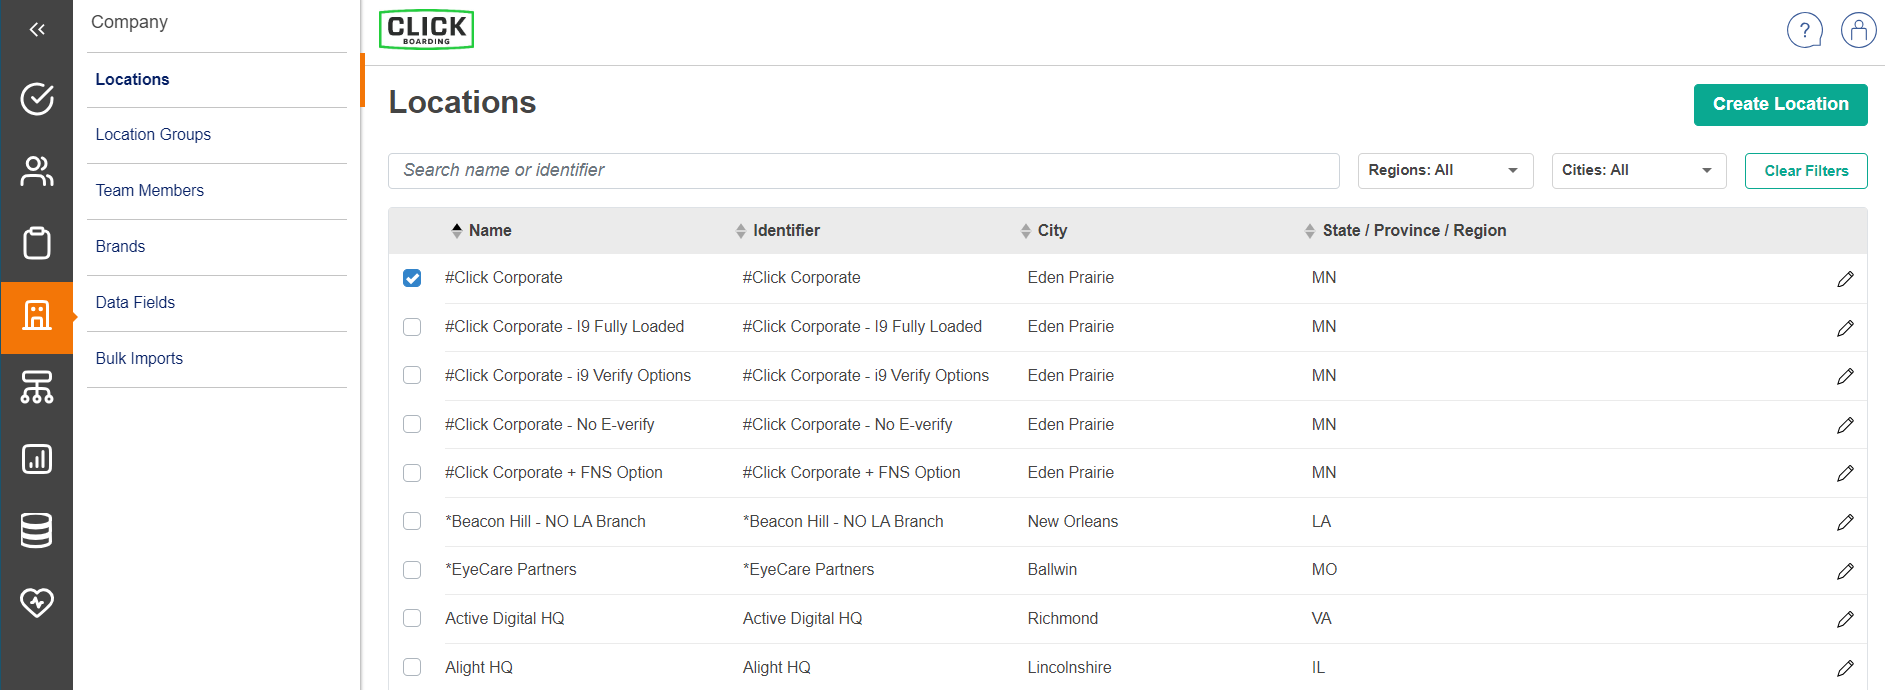The height and width of the screenshot is (690, 1885).
Task: Click the database stack icon in sidebar
Action: pos(37,531)
